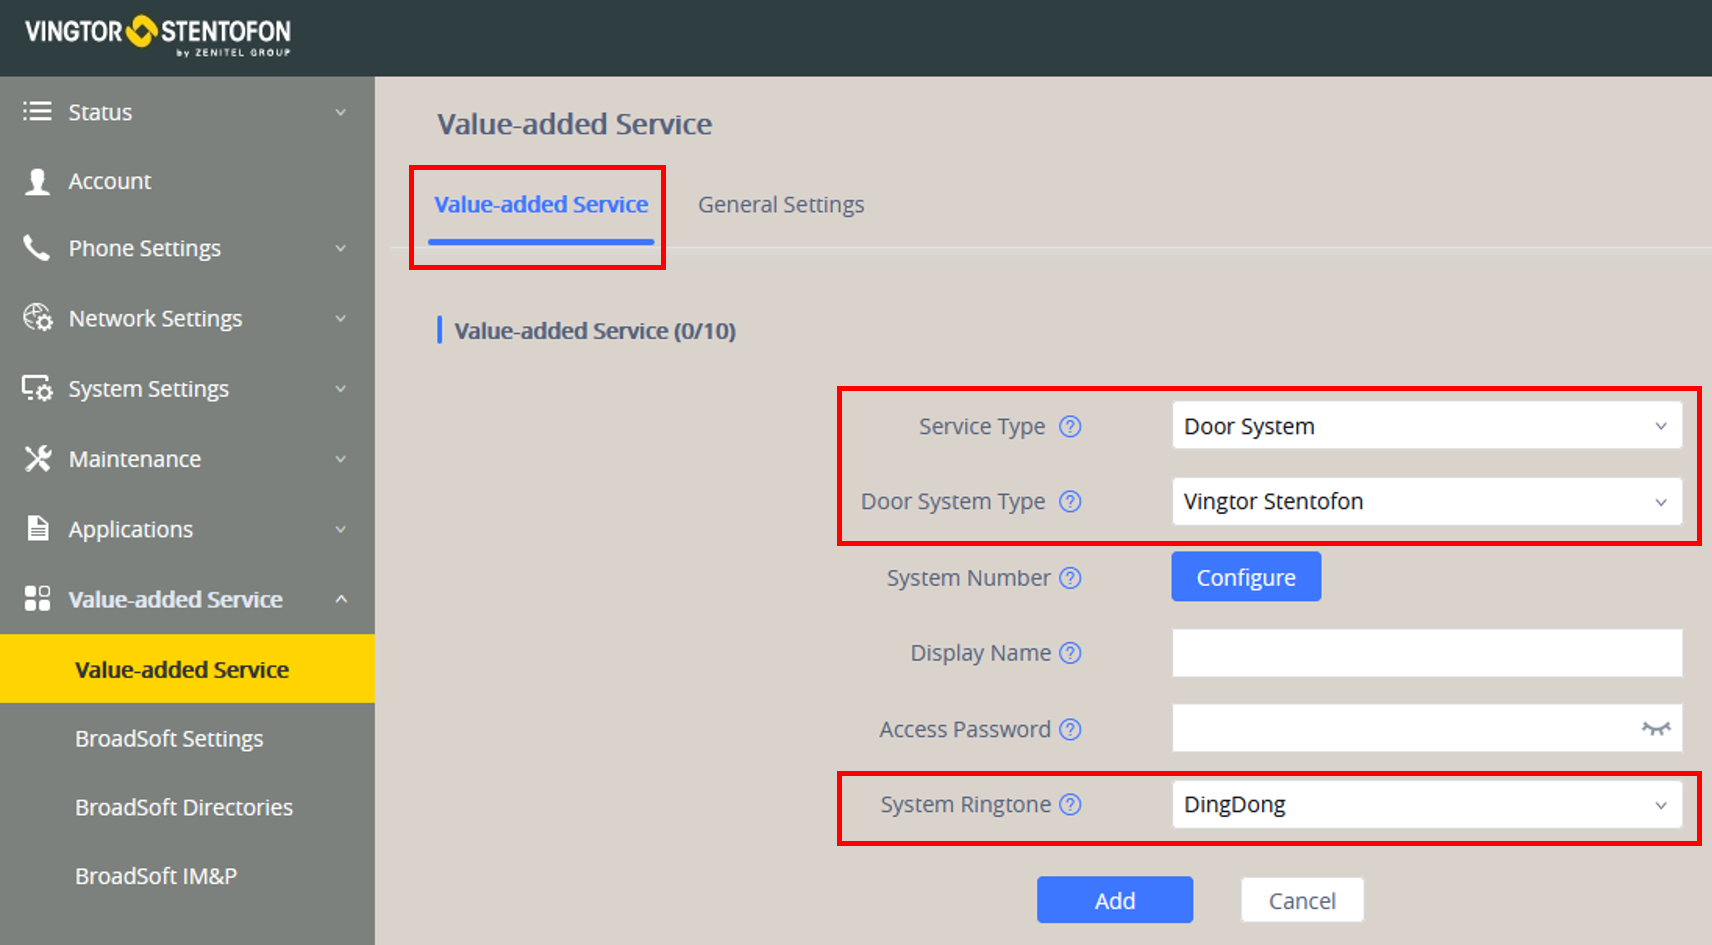
Task: Click the help icon beside Door System Type
Action: pyautogui.click(x=1070, y=502)
